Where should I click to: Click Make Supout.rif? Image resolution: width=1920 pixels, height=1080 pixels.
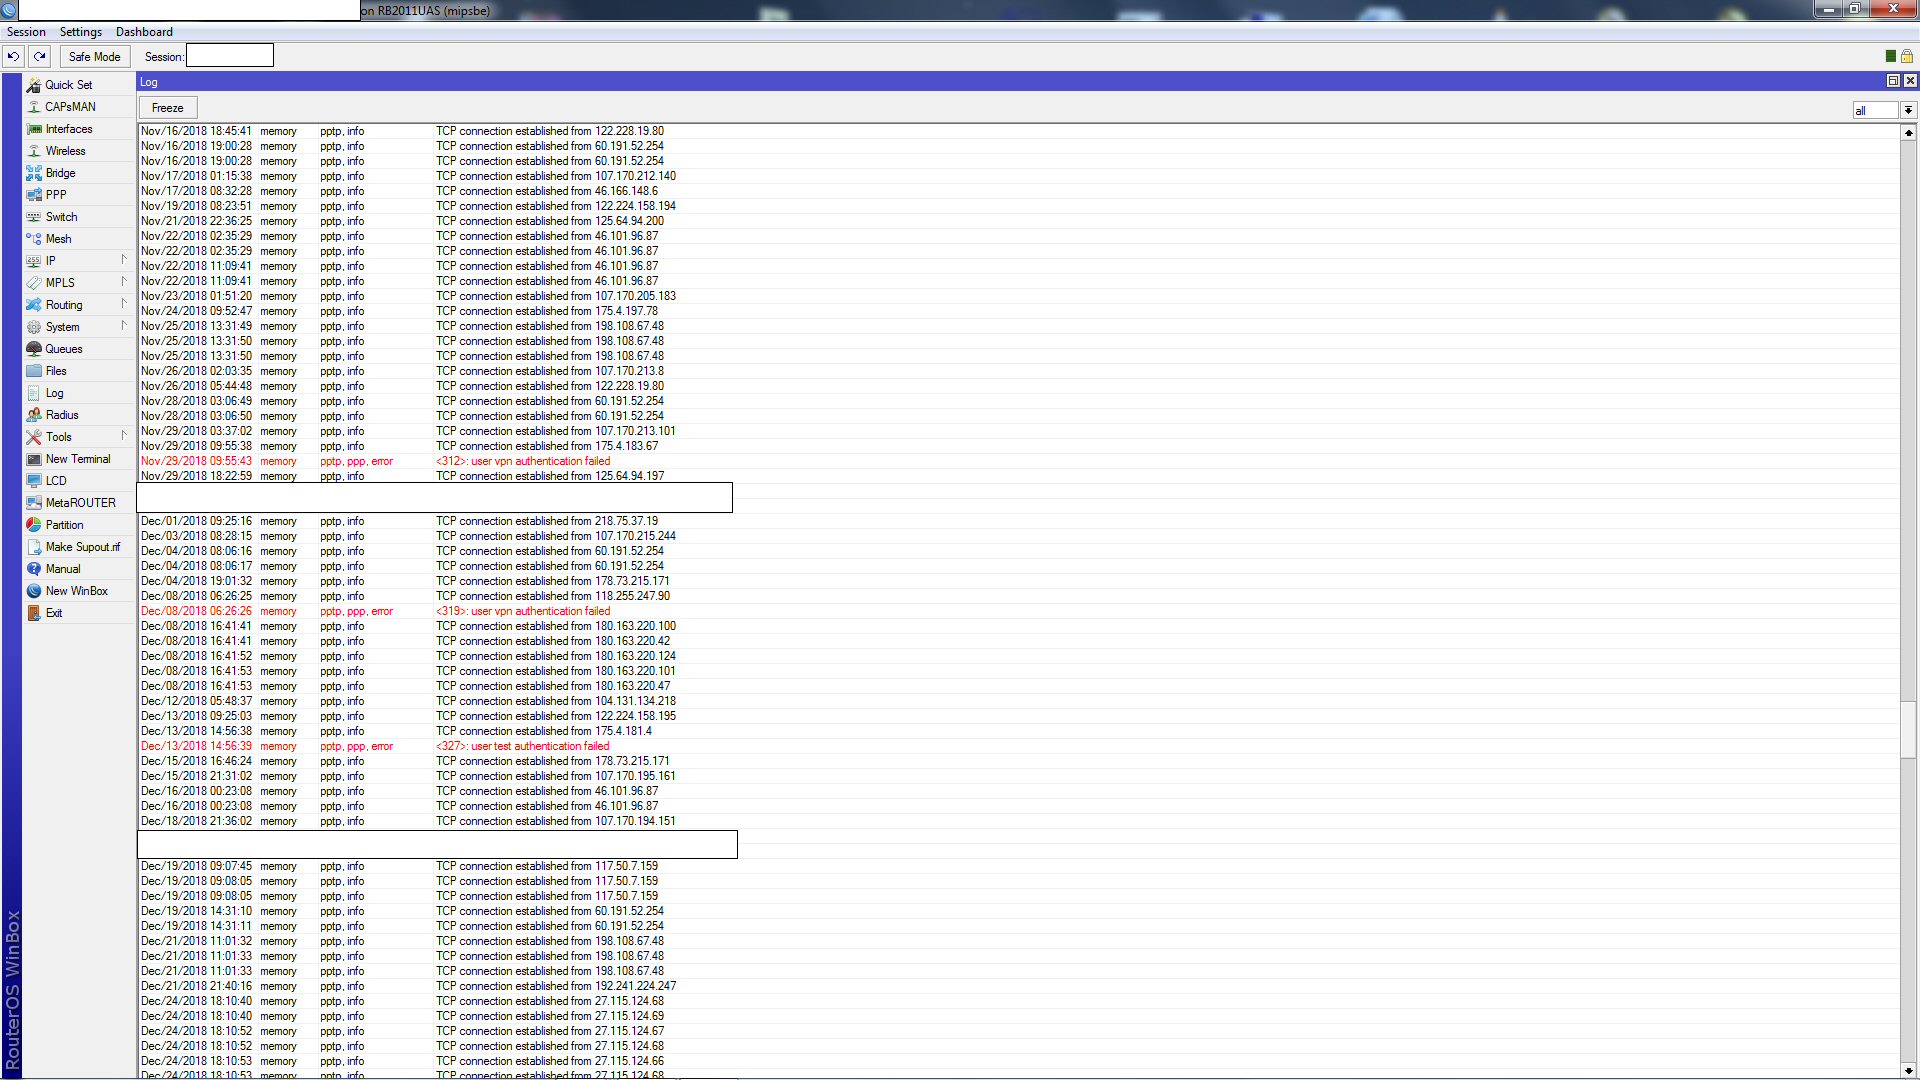tap(82, 547)
